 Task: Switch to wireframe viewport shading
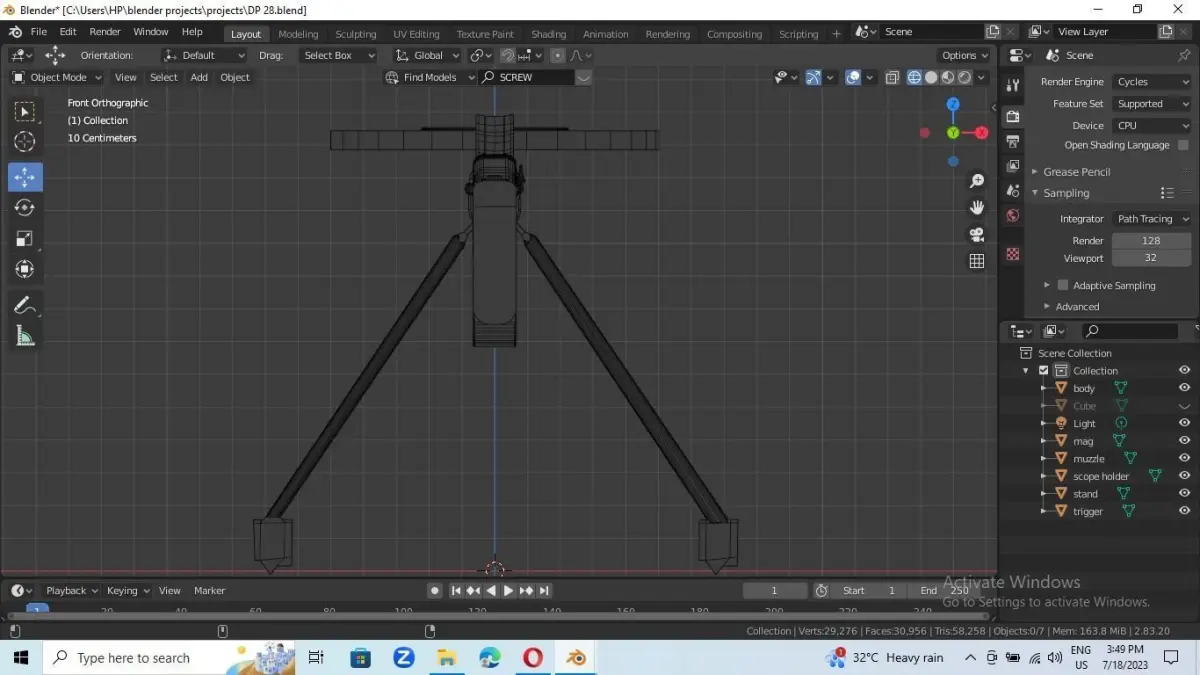coord(914,77)
